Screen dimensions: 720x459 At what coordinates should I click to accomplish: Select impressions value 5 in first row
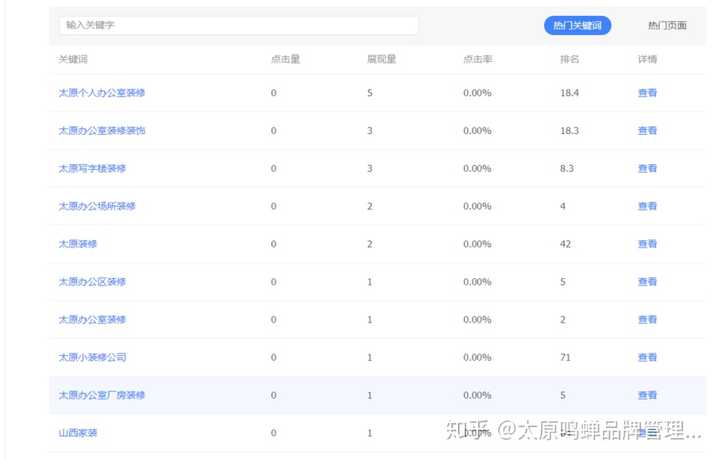click(370, 93)
